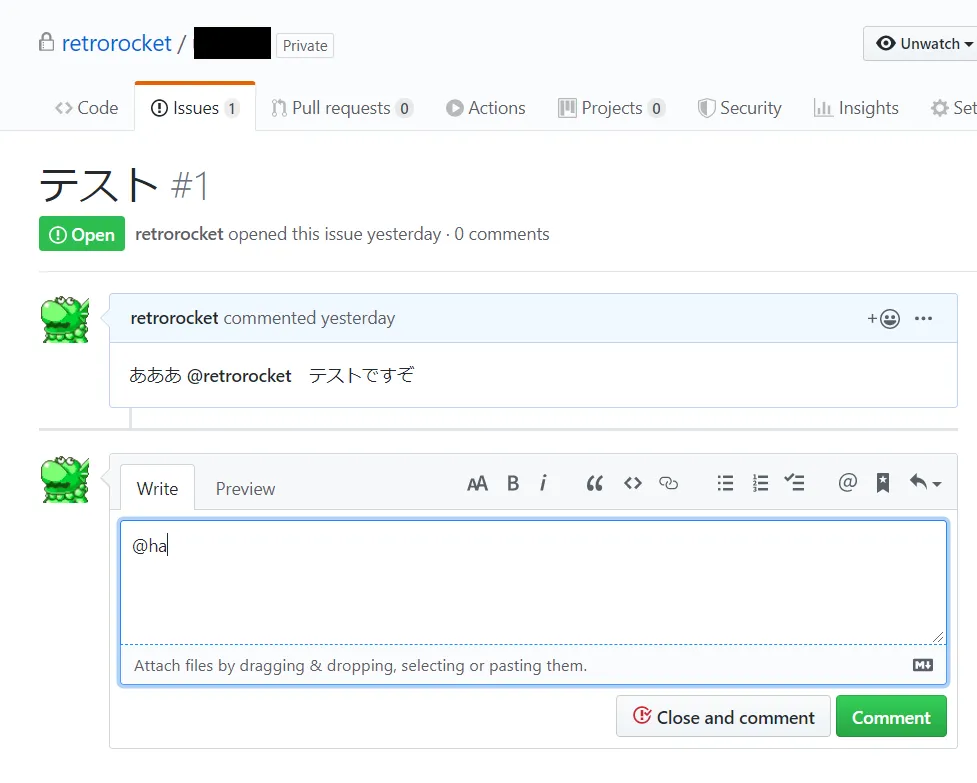
Task: Open the mention suggestions with @ icon
Action: pyautogui.click(x=847, y=483)
